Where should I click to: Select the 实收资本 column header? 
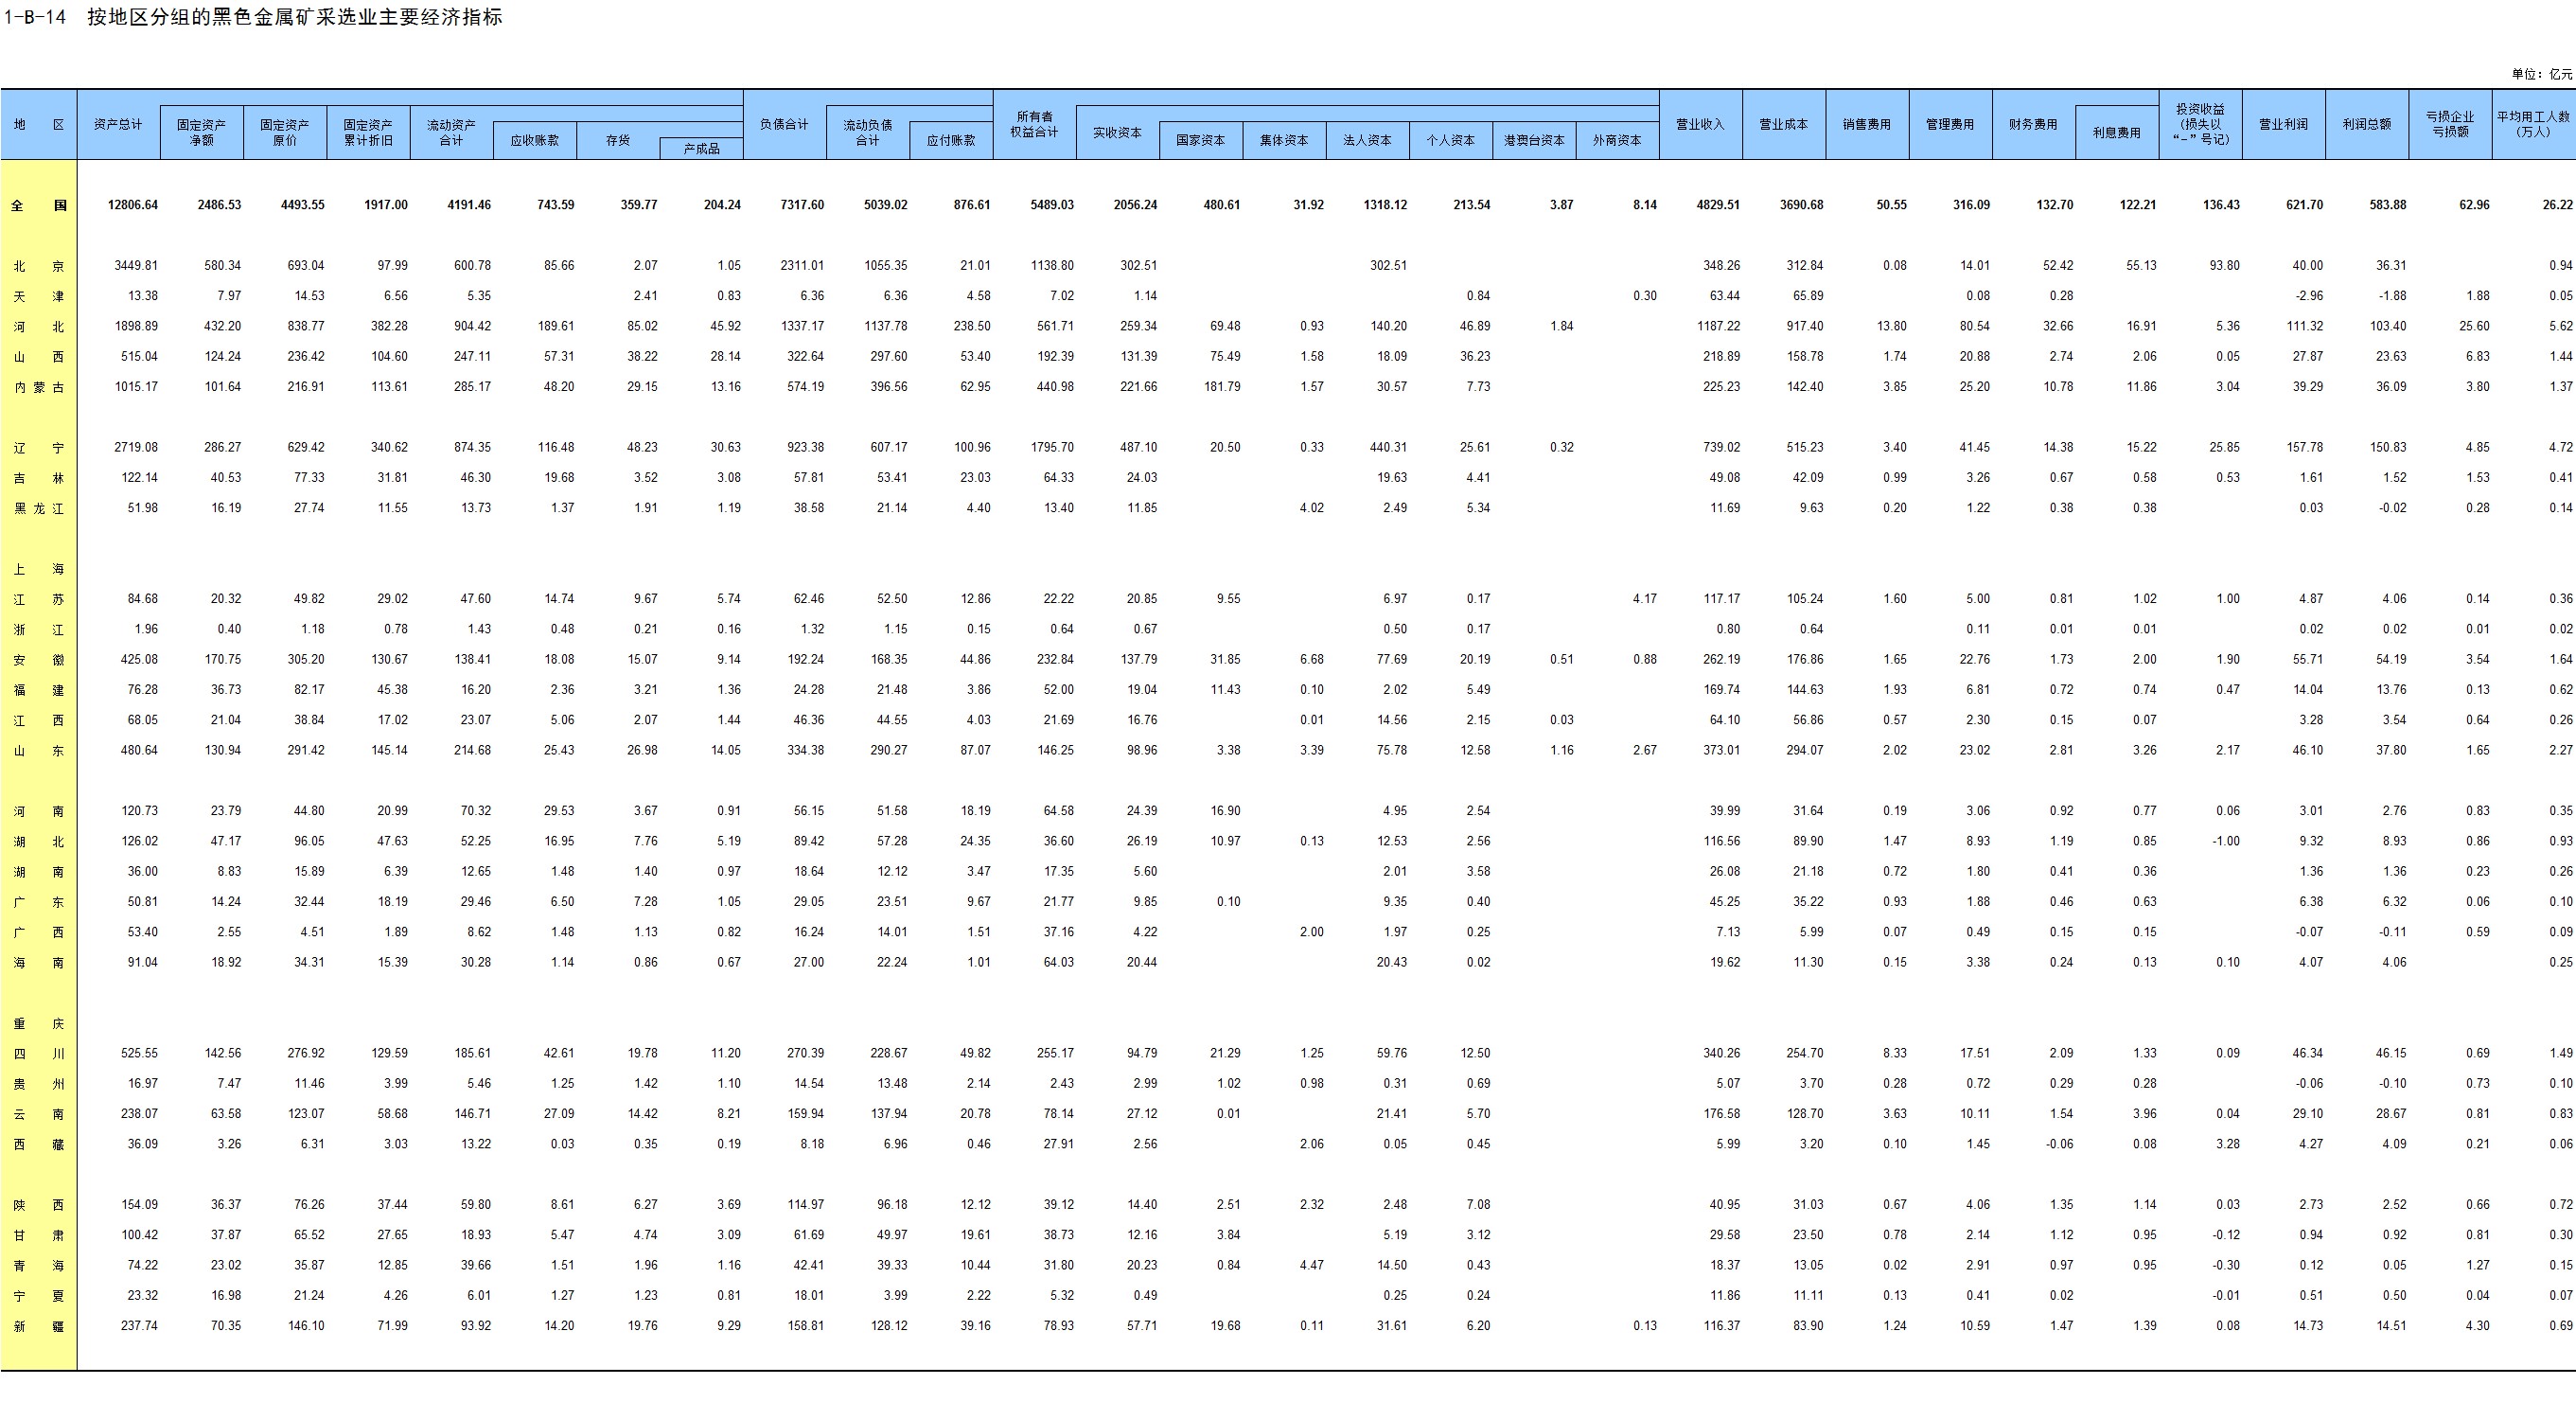[x=1117, y=133]
